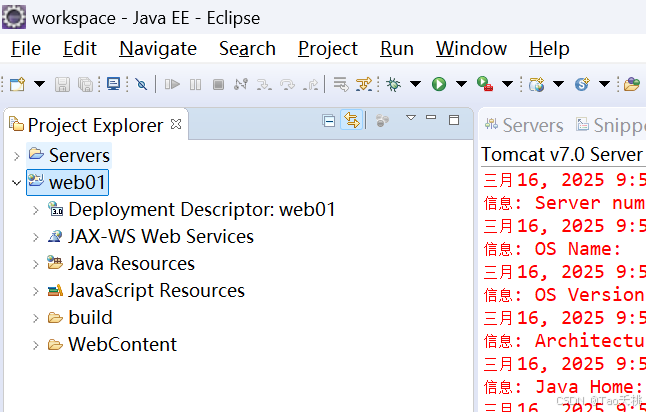Click the New Dynamic Web Project icon

pos(536,84)
